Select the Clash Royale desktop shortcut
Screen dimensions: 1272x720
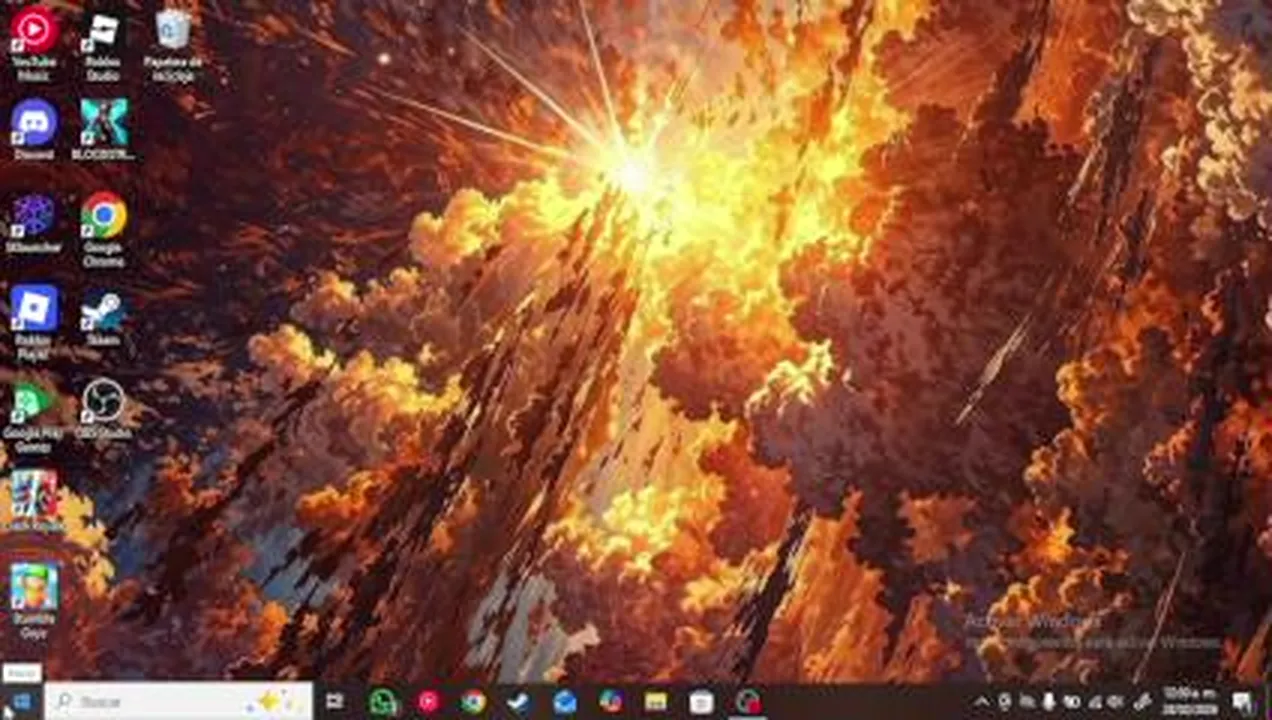tap(34, 502)
